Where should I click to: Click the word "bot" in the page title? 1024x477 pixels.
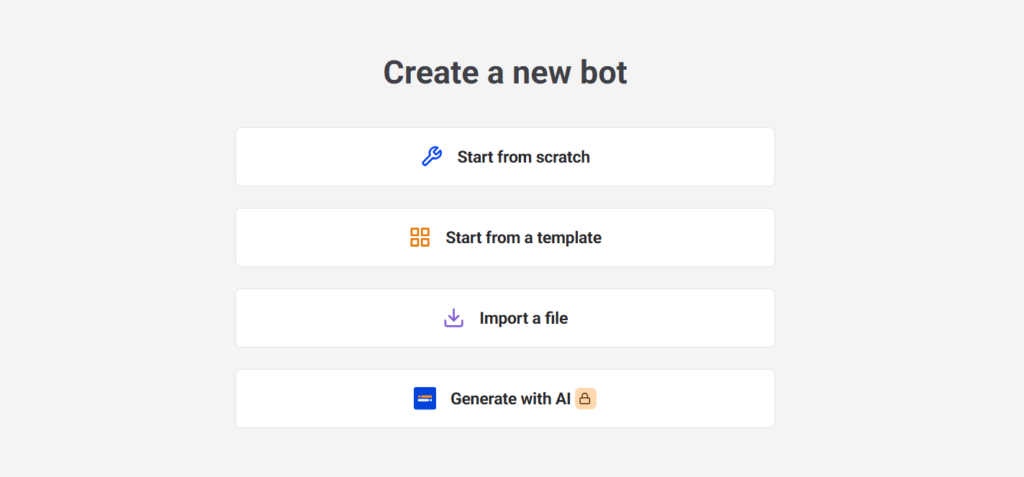coord(600,73)
